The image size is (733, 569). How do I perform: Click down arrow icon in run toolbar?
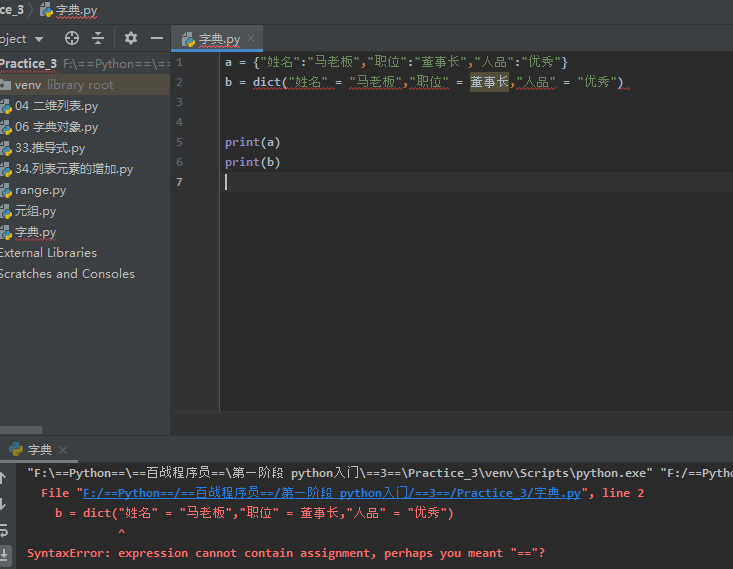(x=3, y=504)
